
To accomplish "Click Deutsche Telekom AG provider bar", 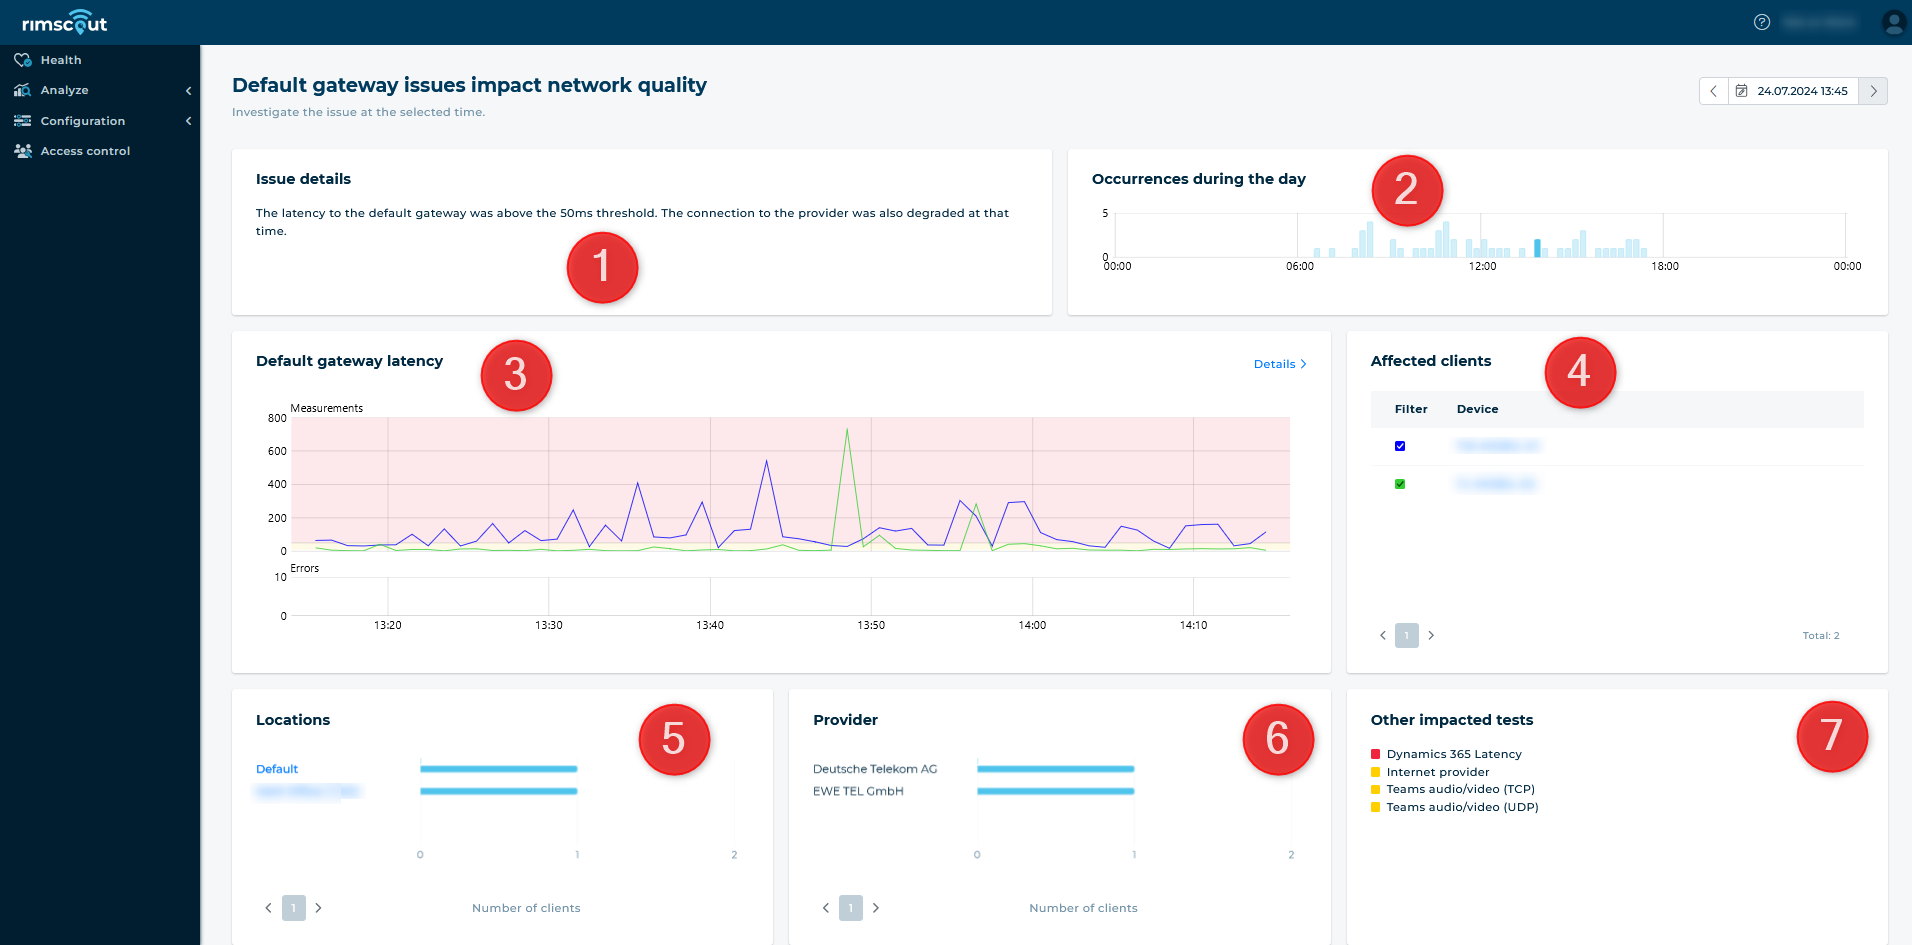I will 1055,769.
